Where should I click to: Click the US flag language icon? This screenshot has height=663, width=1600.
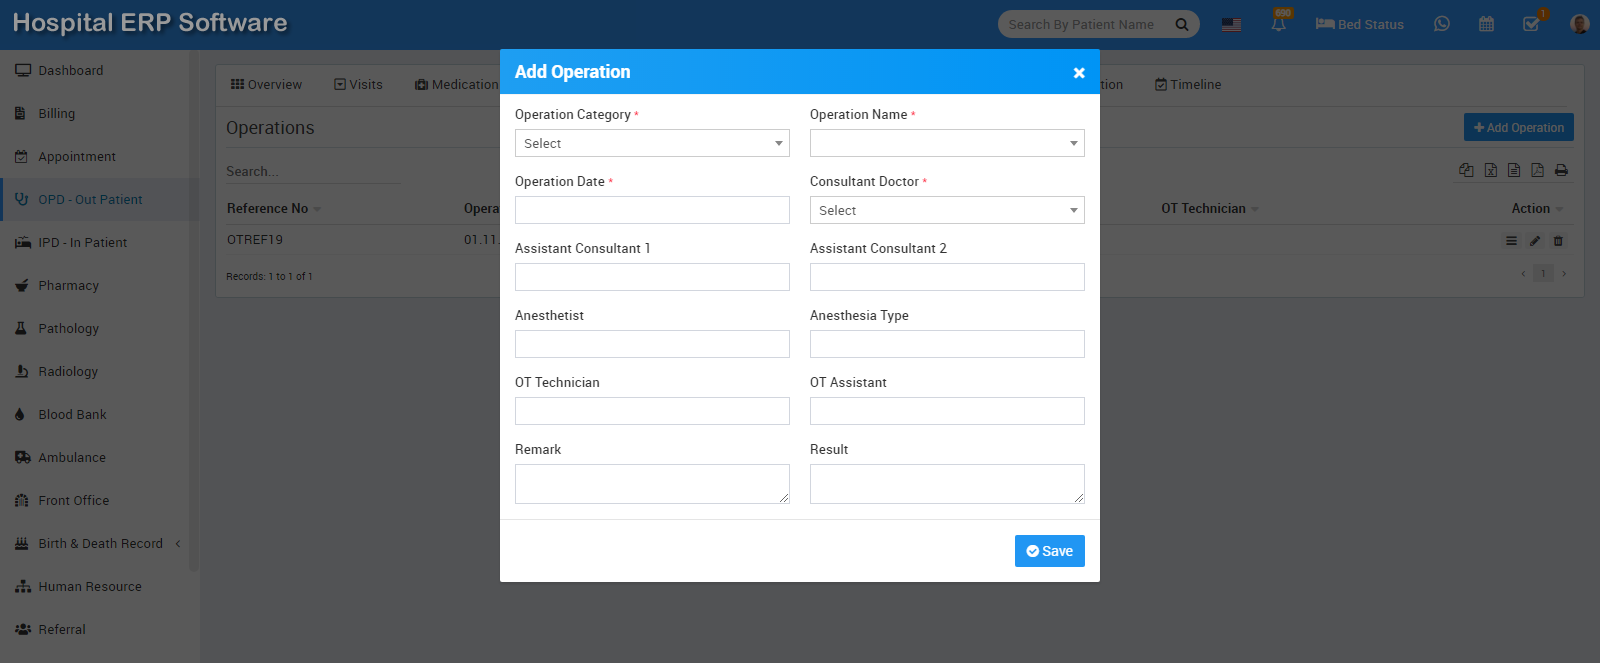coord(1231,24)
